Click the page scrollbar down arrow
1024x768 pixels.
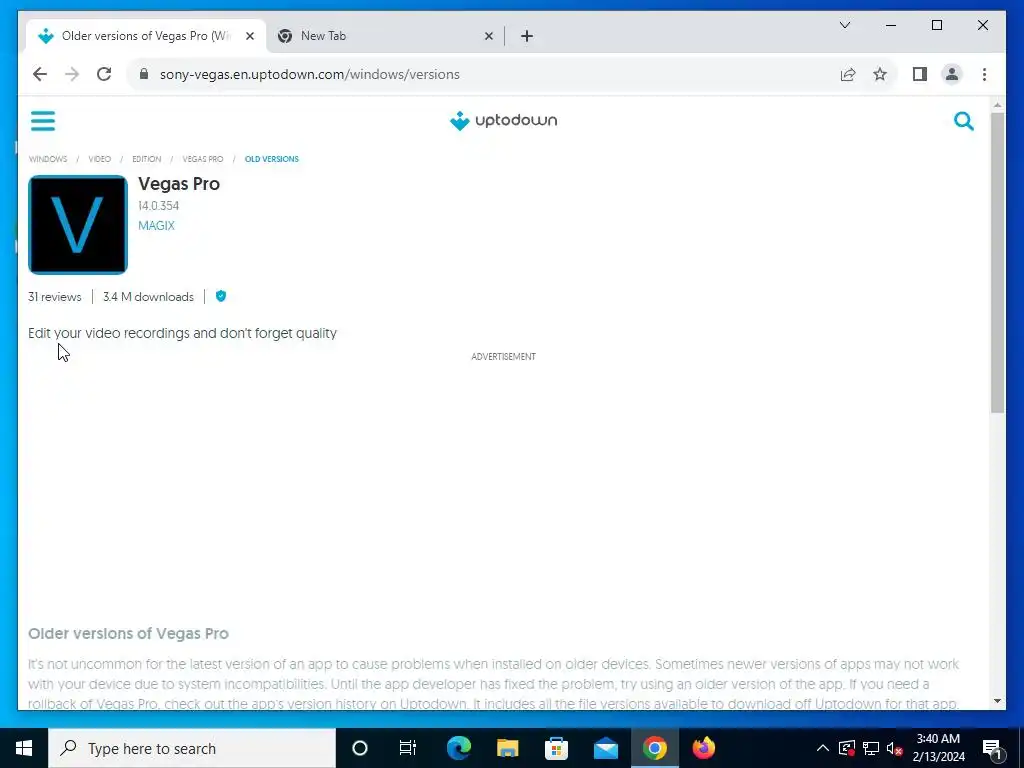pos(997,701)
